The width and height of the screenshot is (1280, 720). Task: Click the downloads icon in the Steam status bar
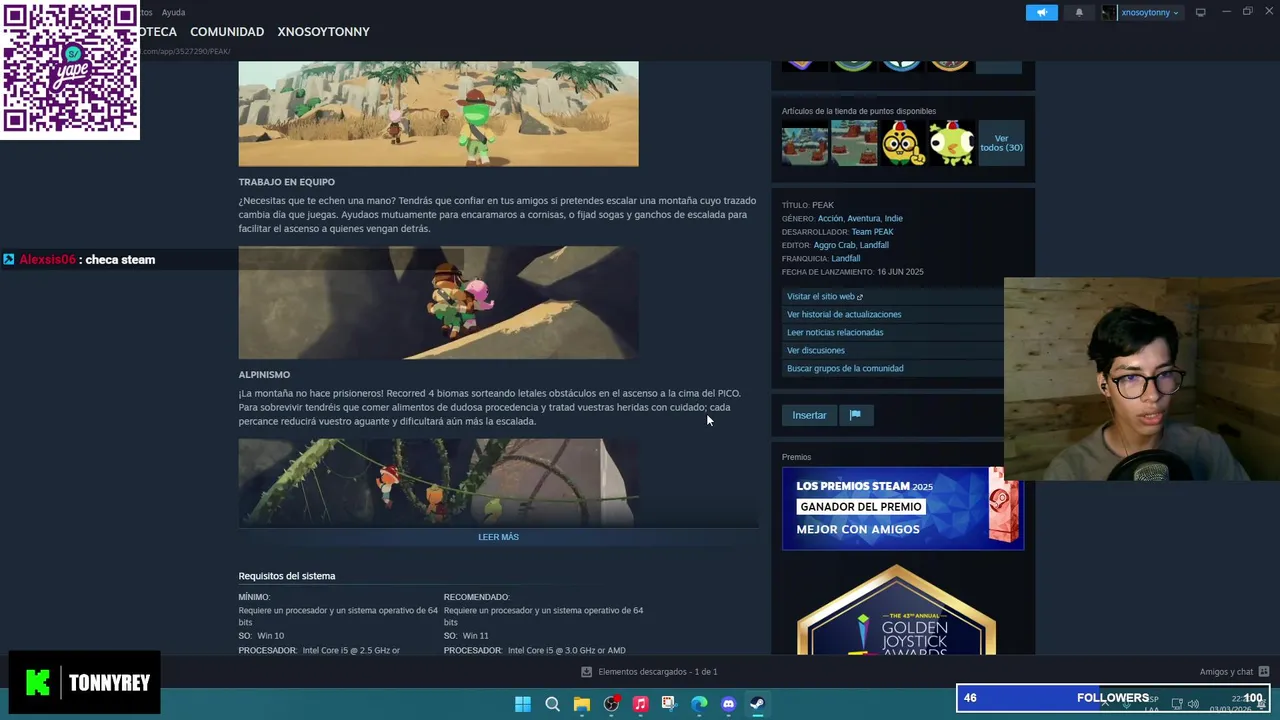pos(587,672)
